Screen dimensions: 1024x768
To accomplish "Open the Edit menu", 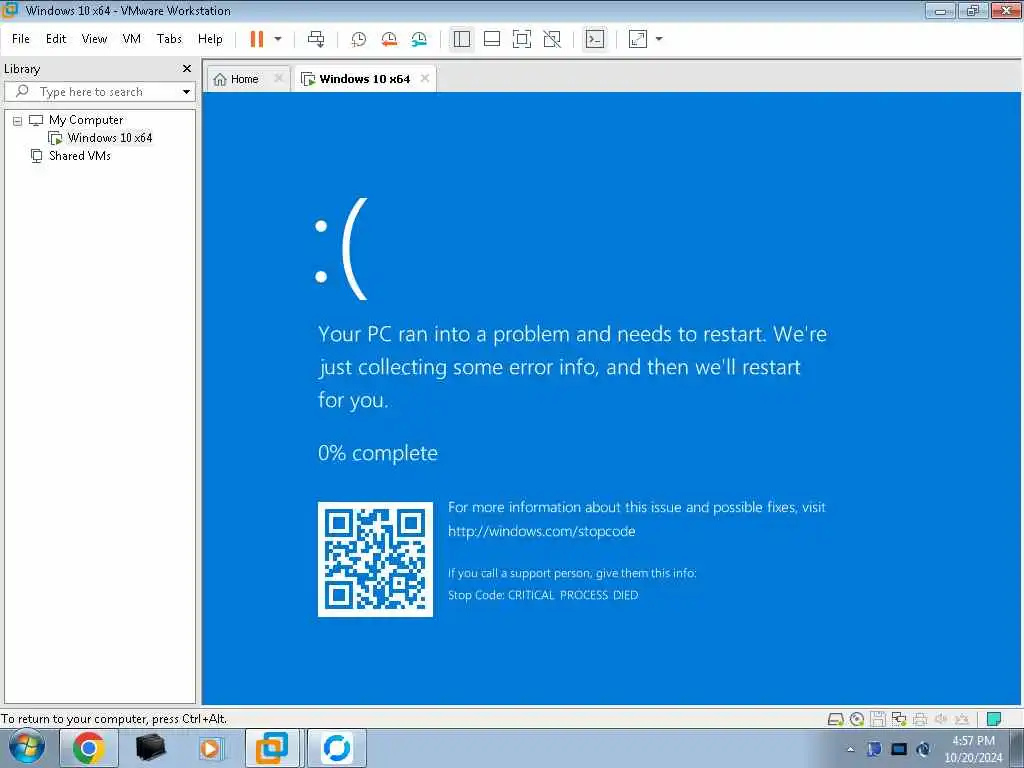I will point(56,39).
